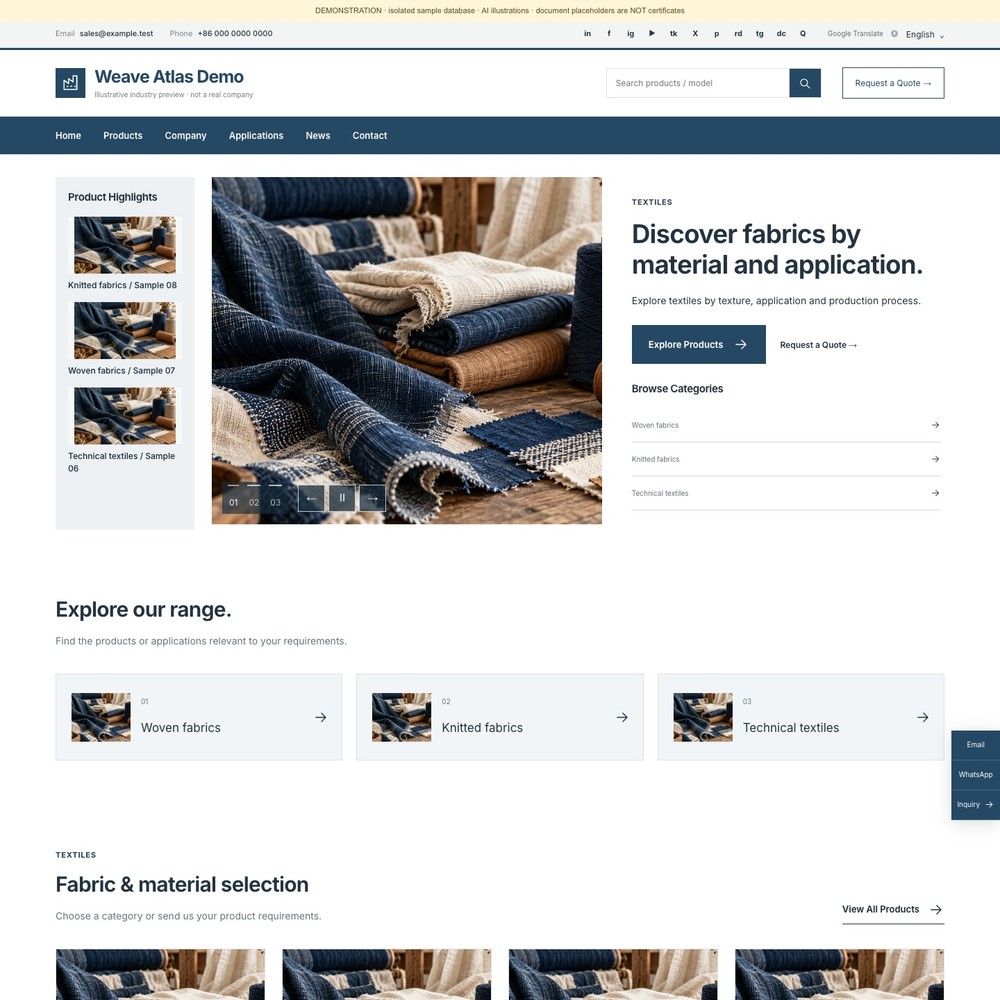Open the Instagram social icon
1000x1000 pixels.
click(630, 34)
